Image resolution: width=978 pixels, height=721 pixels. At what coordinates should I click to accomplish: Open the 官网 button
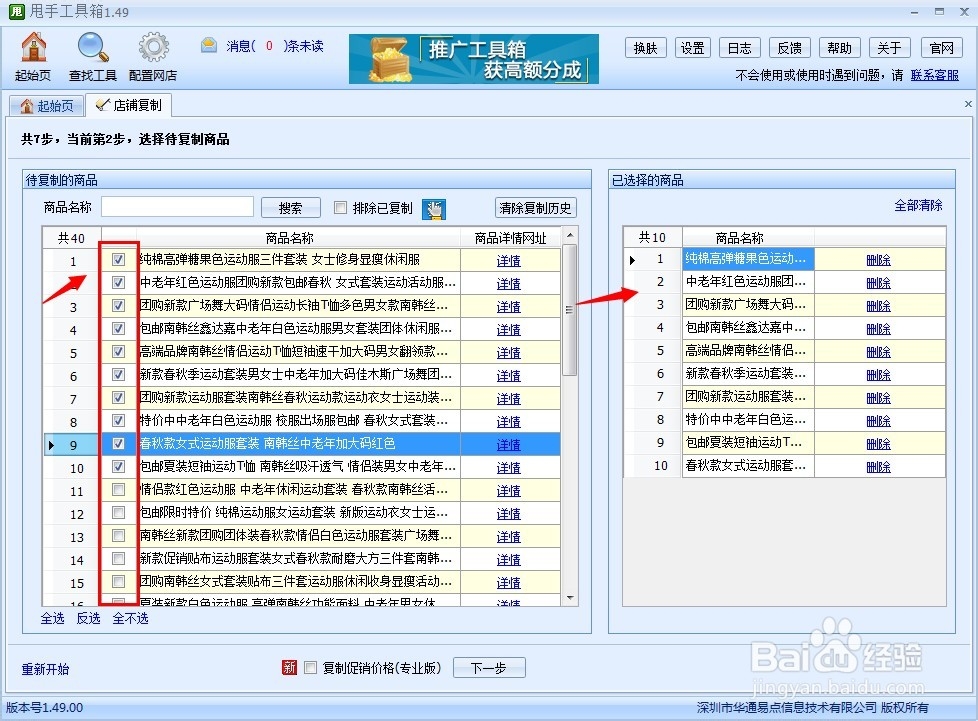(941, 48)
